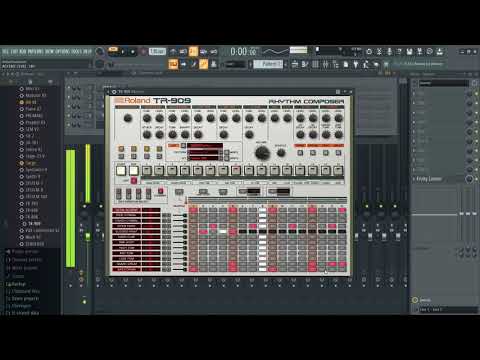Arm the Record transport button
The image size is (480, 360).
pos(143,52)
